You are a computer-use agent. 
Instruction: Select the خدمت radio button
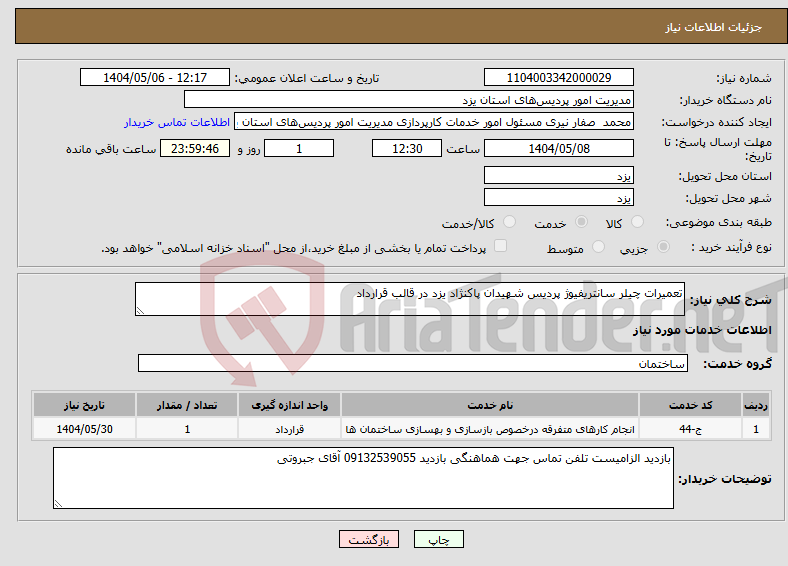coord(581,222)
